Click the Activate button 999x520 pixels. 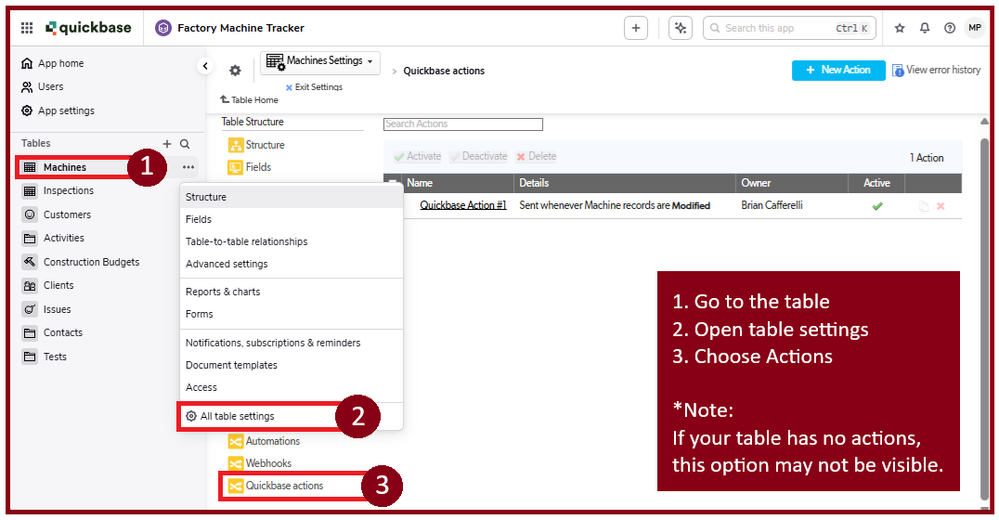(x=417, y=157)
